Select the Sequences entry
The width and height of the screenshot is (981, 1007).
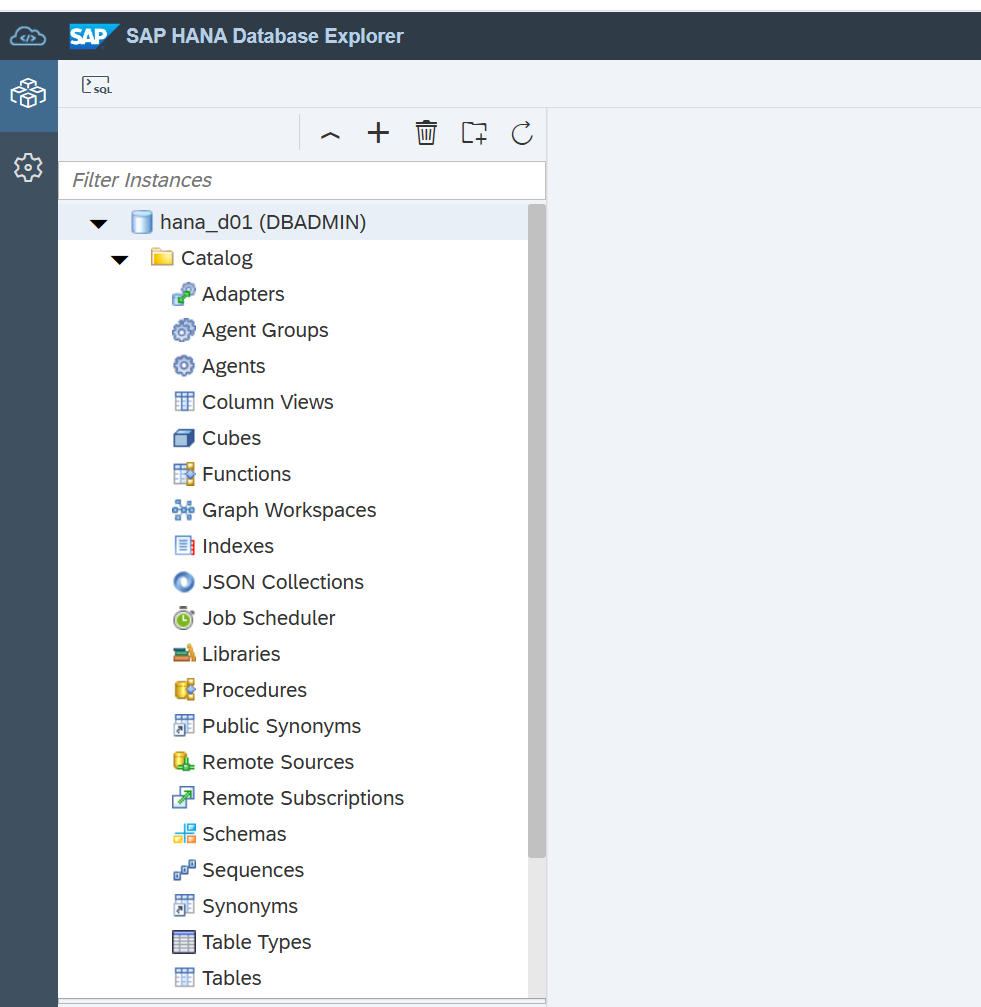coord(253,870)
